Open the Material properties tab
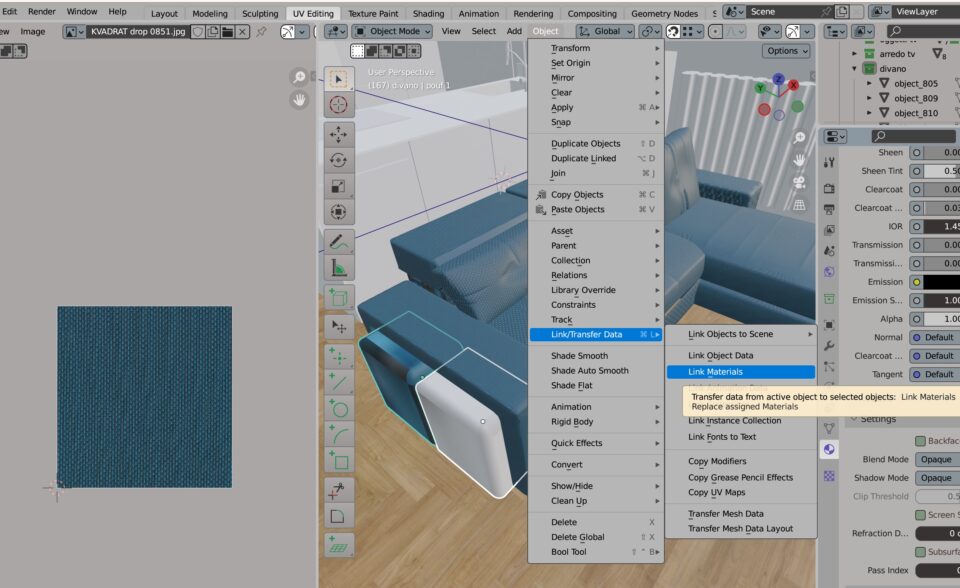 point(829,450)
